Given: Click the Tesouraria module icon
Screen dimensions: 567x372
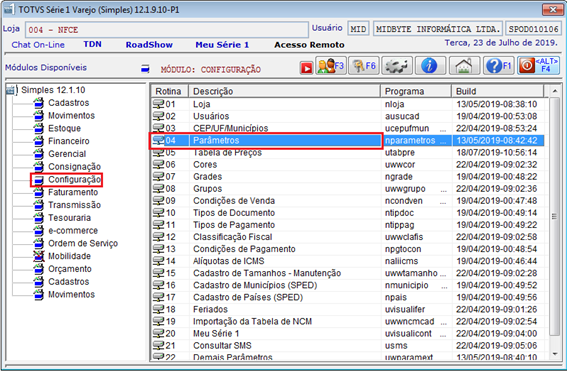Looking at the screenshot, I should click(x=39, y=218).
